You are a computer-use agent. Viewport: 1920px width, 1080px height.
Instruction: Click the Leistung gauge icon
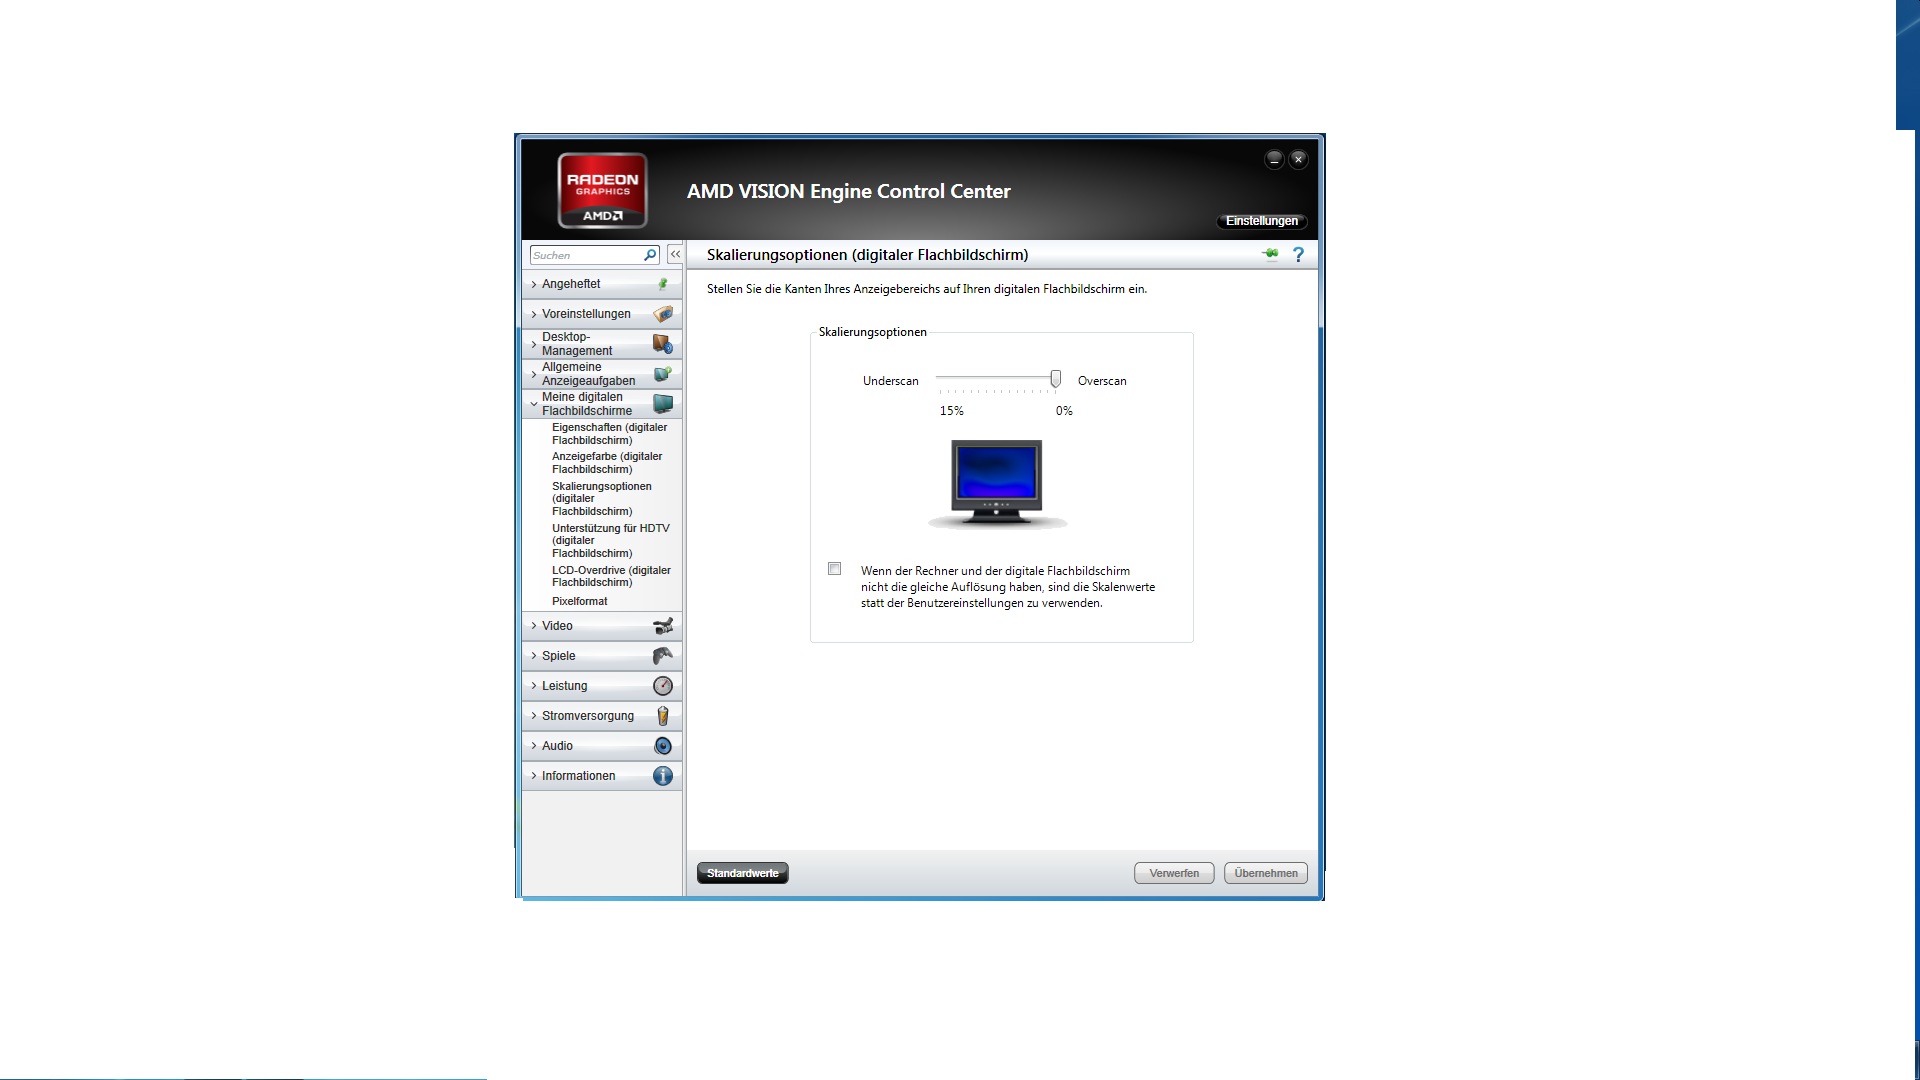click(662, 686)
